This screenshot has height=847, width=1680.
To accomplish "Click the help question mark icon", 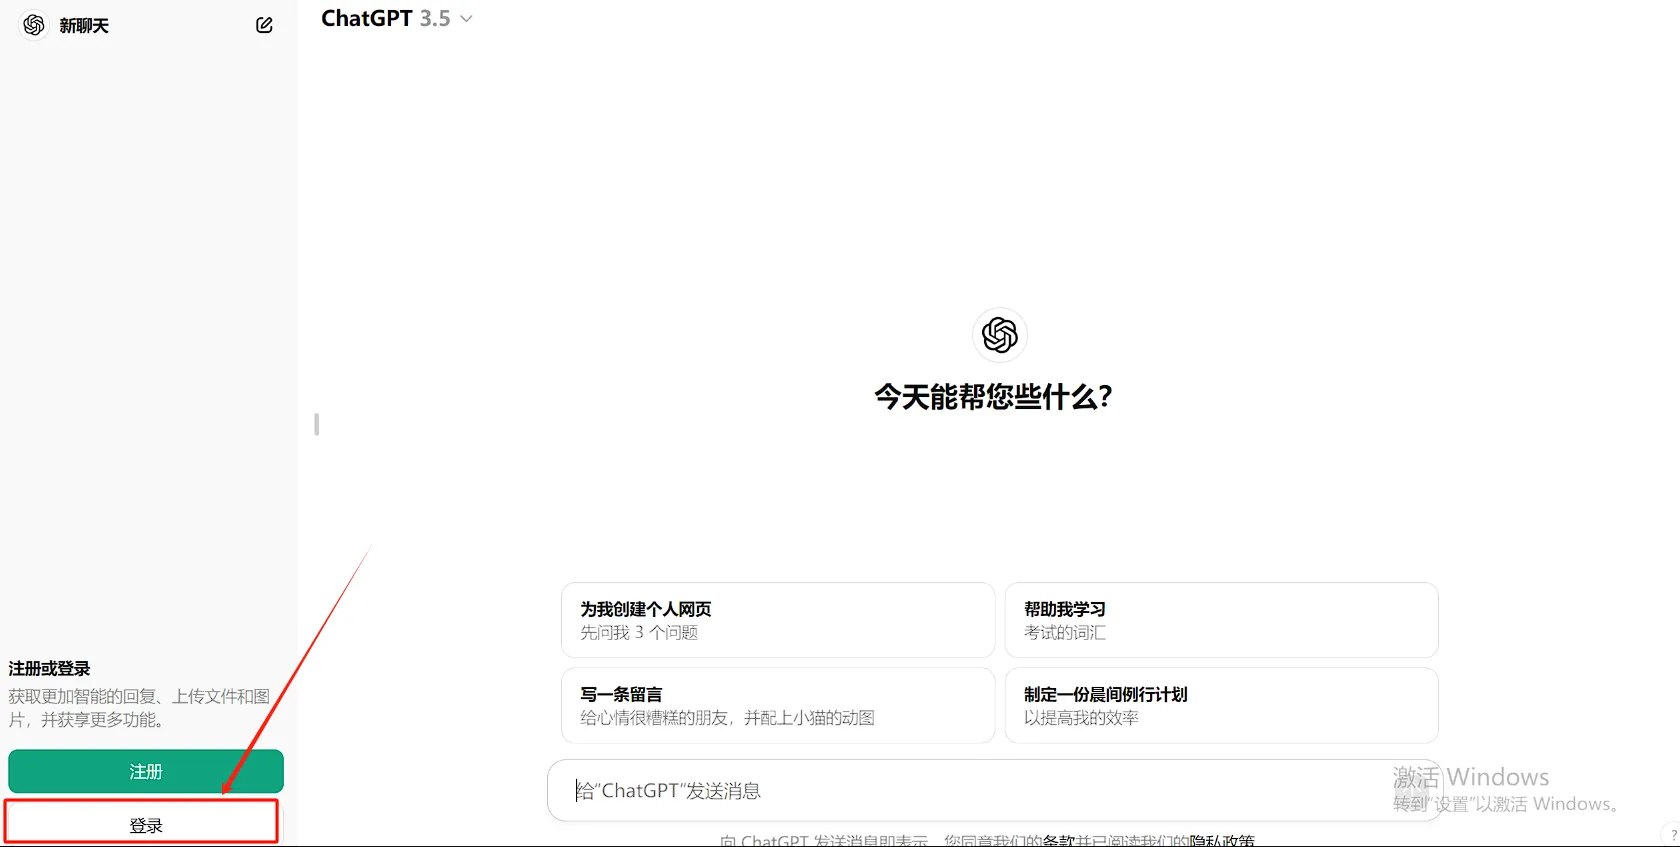I will 1673,836.
